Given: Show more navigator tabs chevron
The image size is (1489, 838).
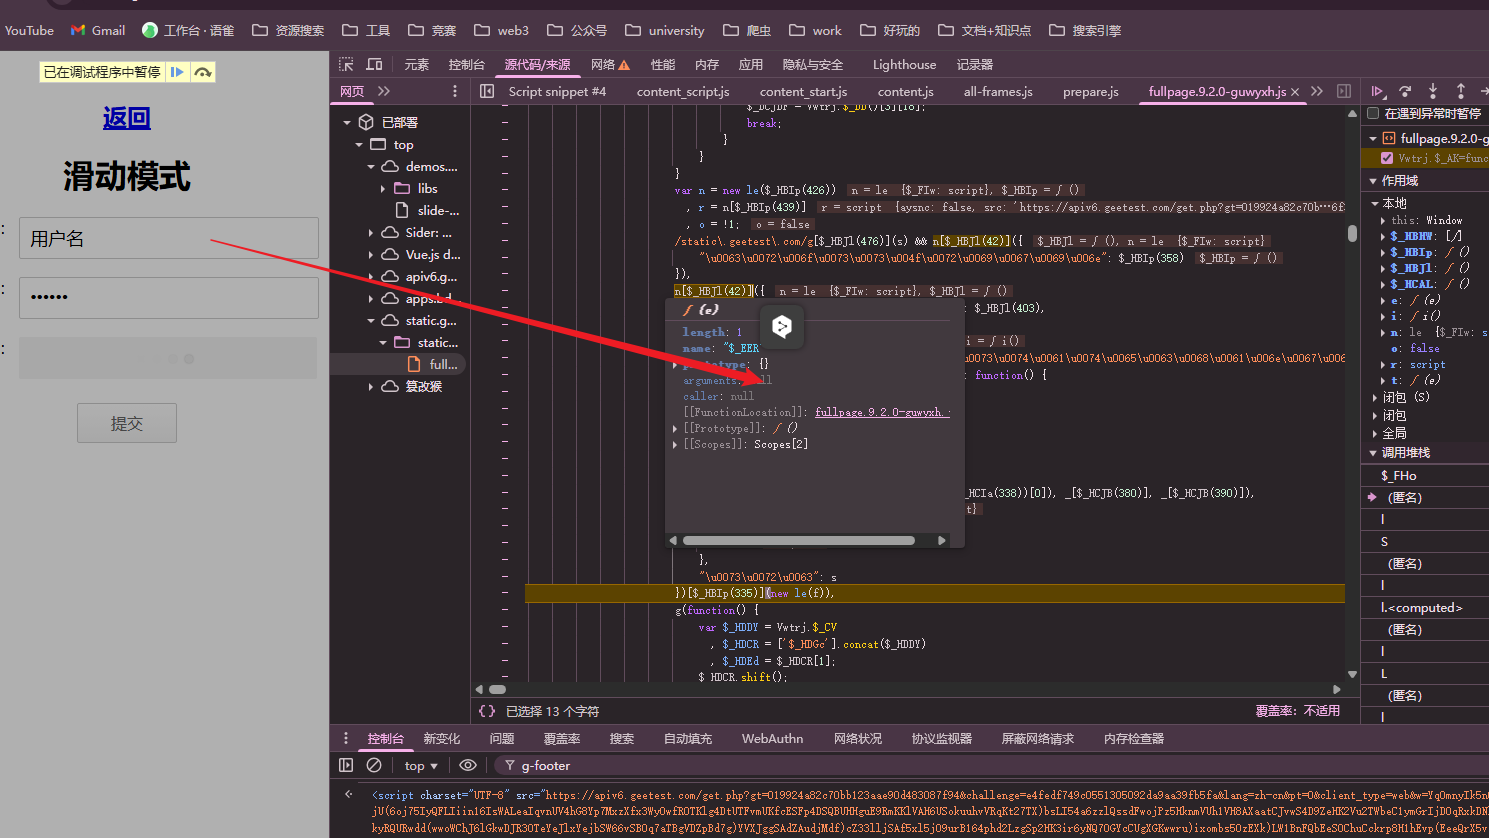Looking at the screenshot, I should pyautogui.click(x=384, y=91).
